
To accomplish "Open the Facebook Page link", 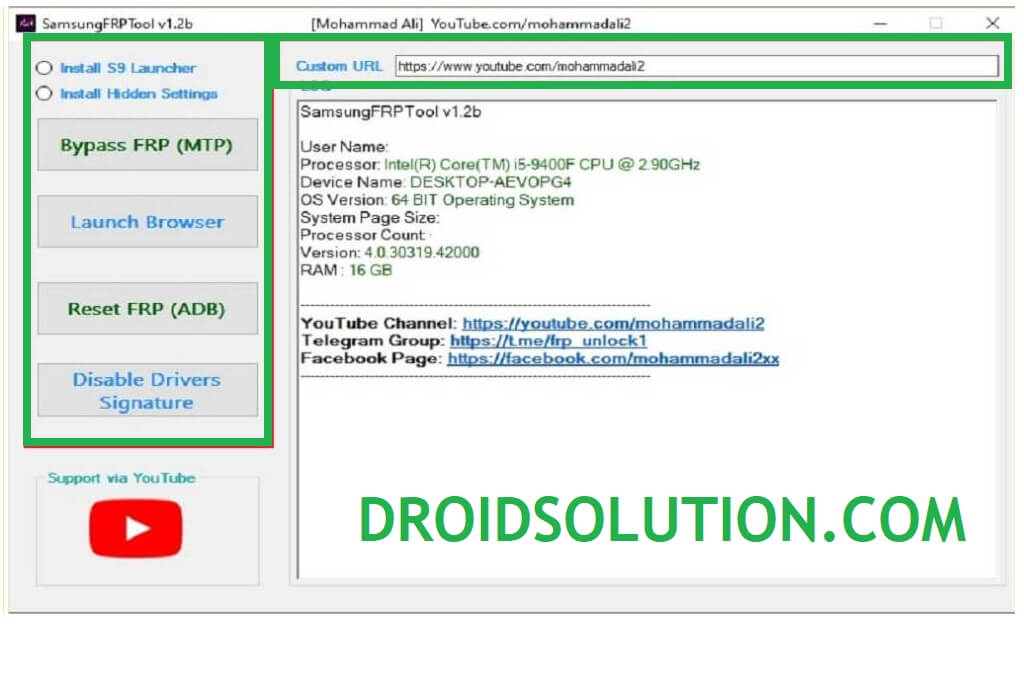I will click(x=613, y=358).
